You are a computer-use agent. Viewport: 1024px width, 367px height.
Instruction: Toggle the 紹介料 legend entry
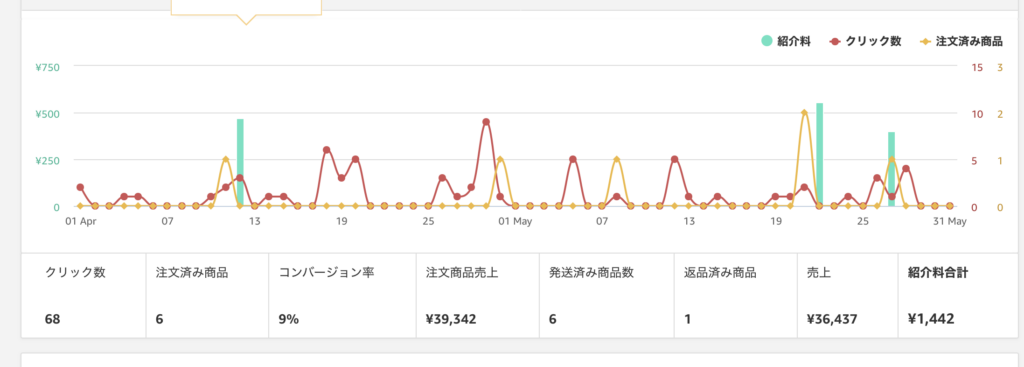786,41
